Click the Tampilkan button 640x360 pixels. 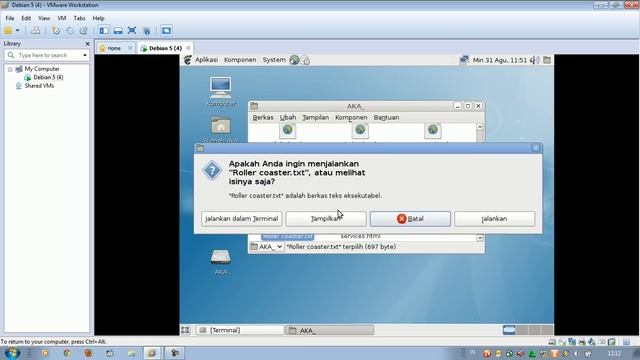click(x=326, y=219)
